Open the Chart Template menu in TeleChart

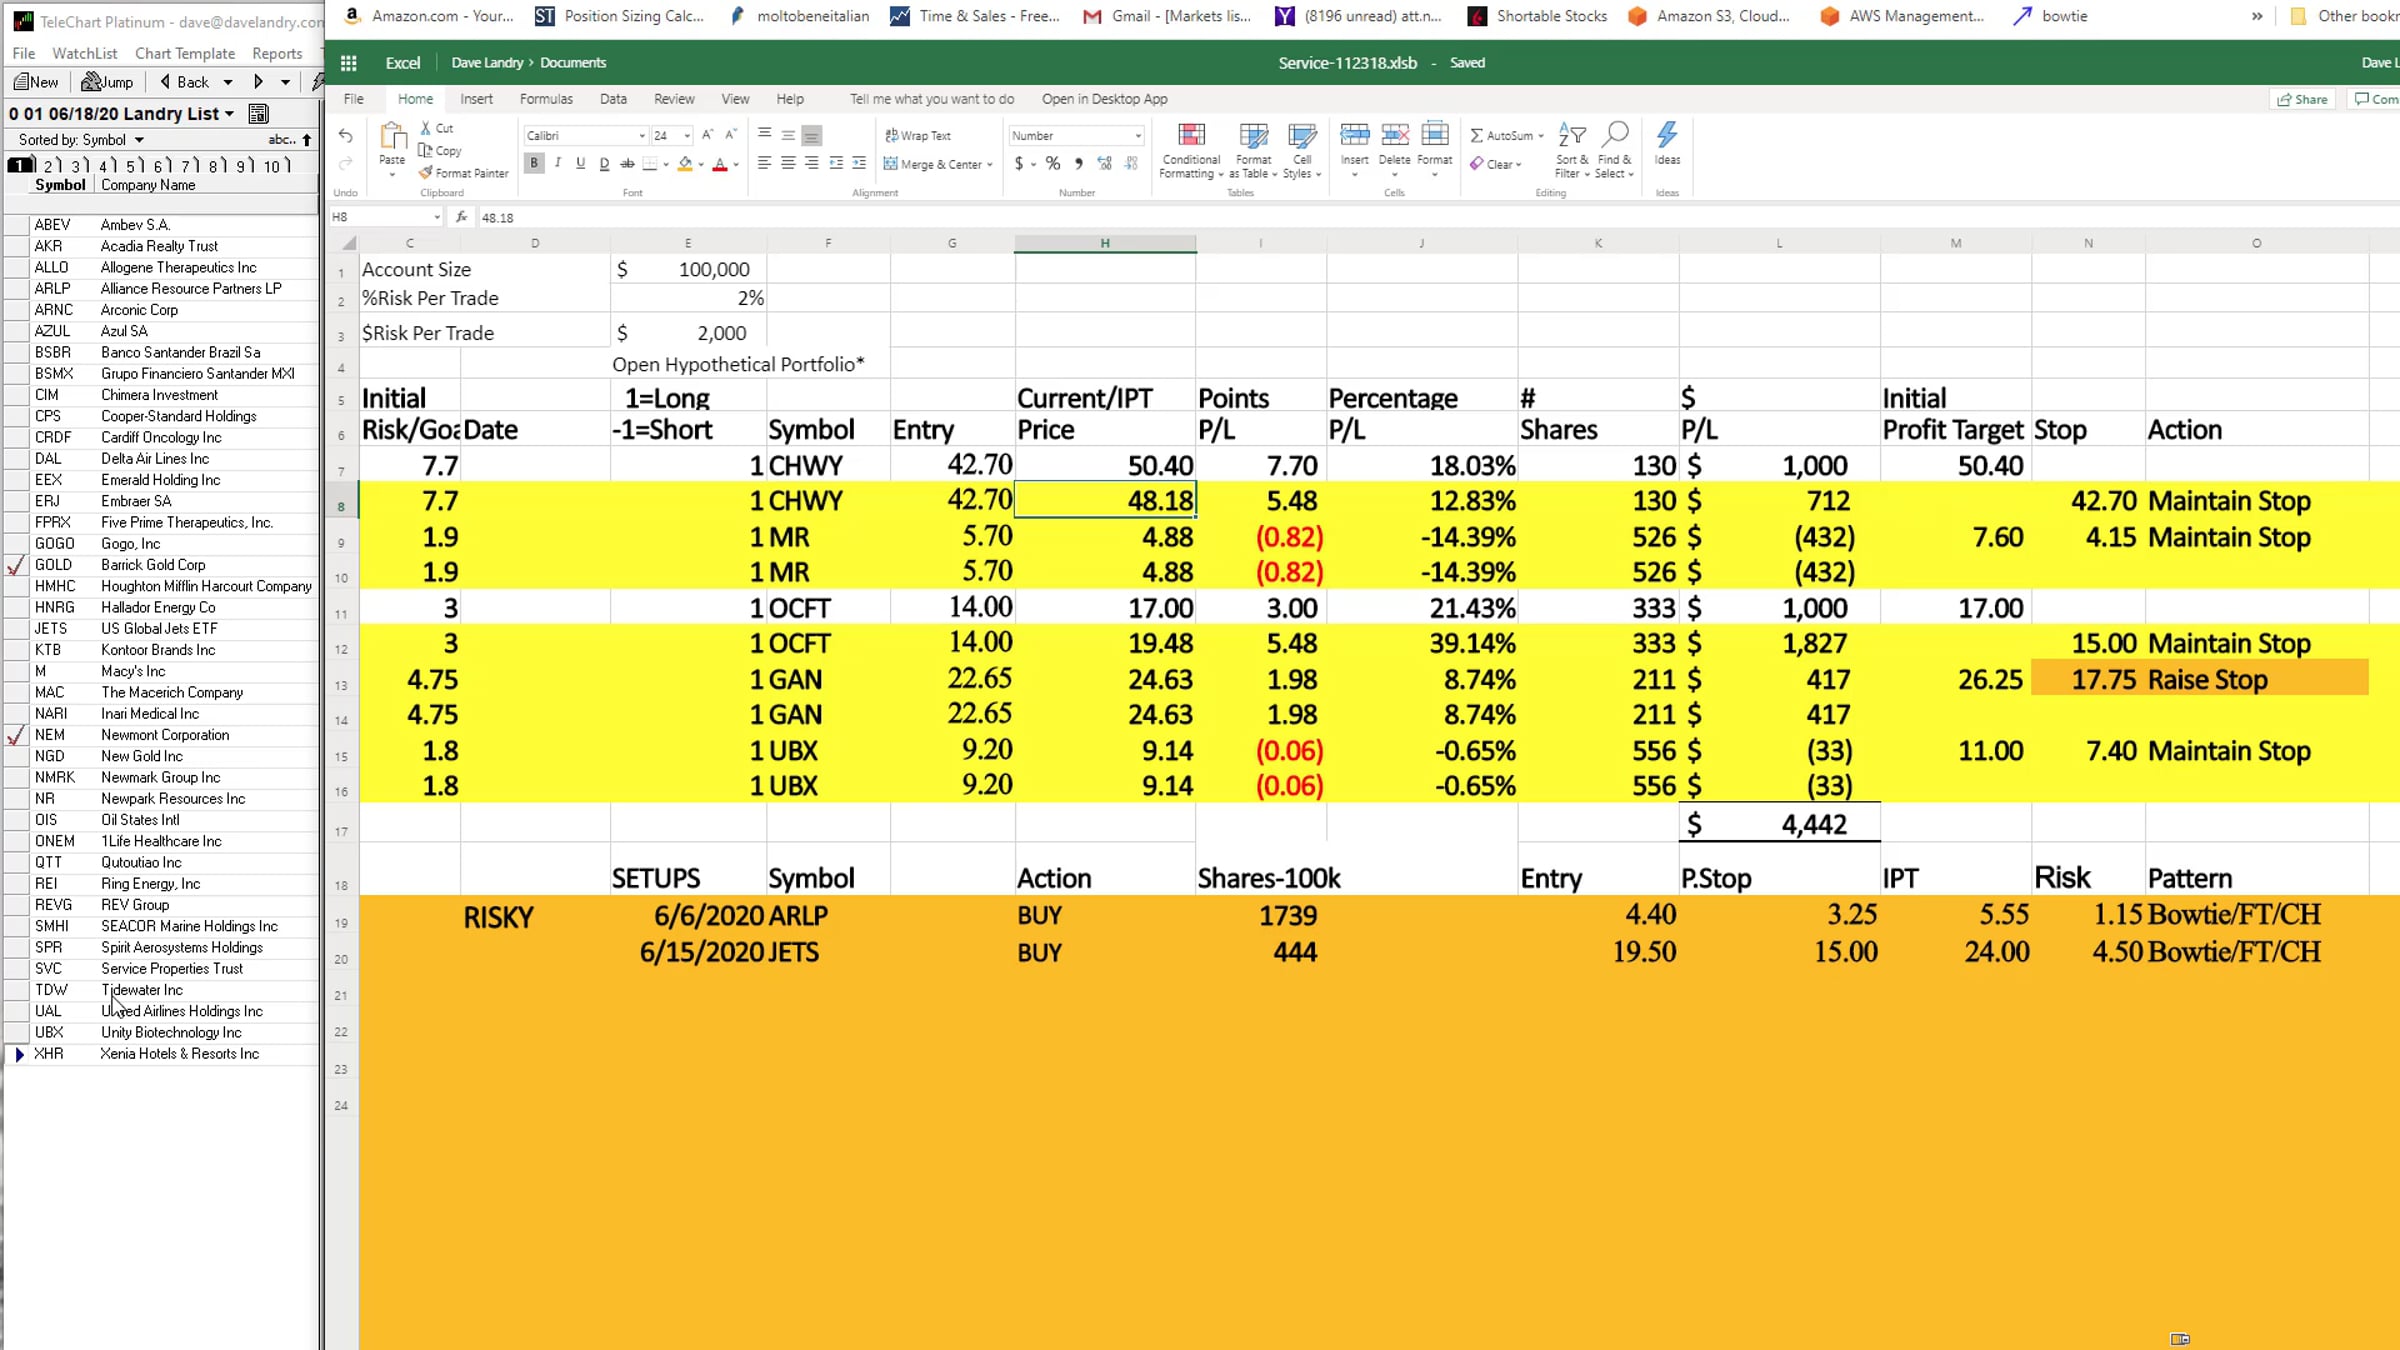click(185, 54)
